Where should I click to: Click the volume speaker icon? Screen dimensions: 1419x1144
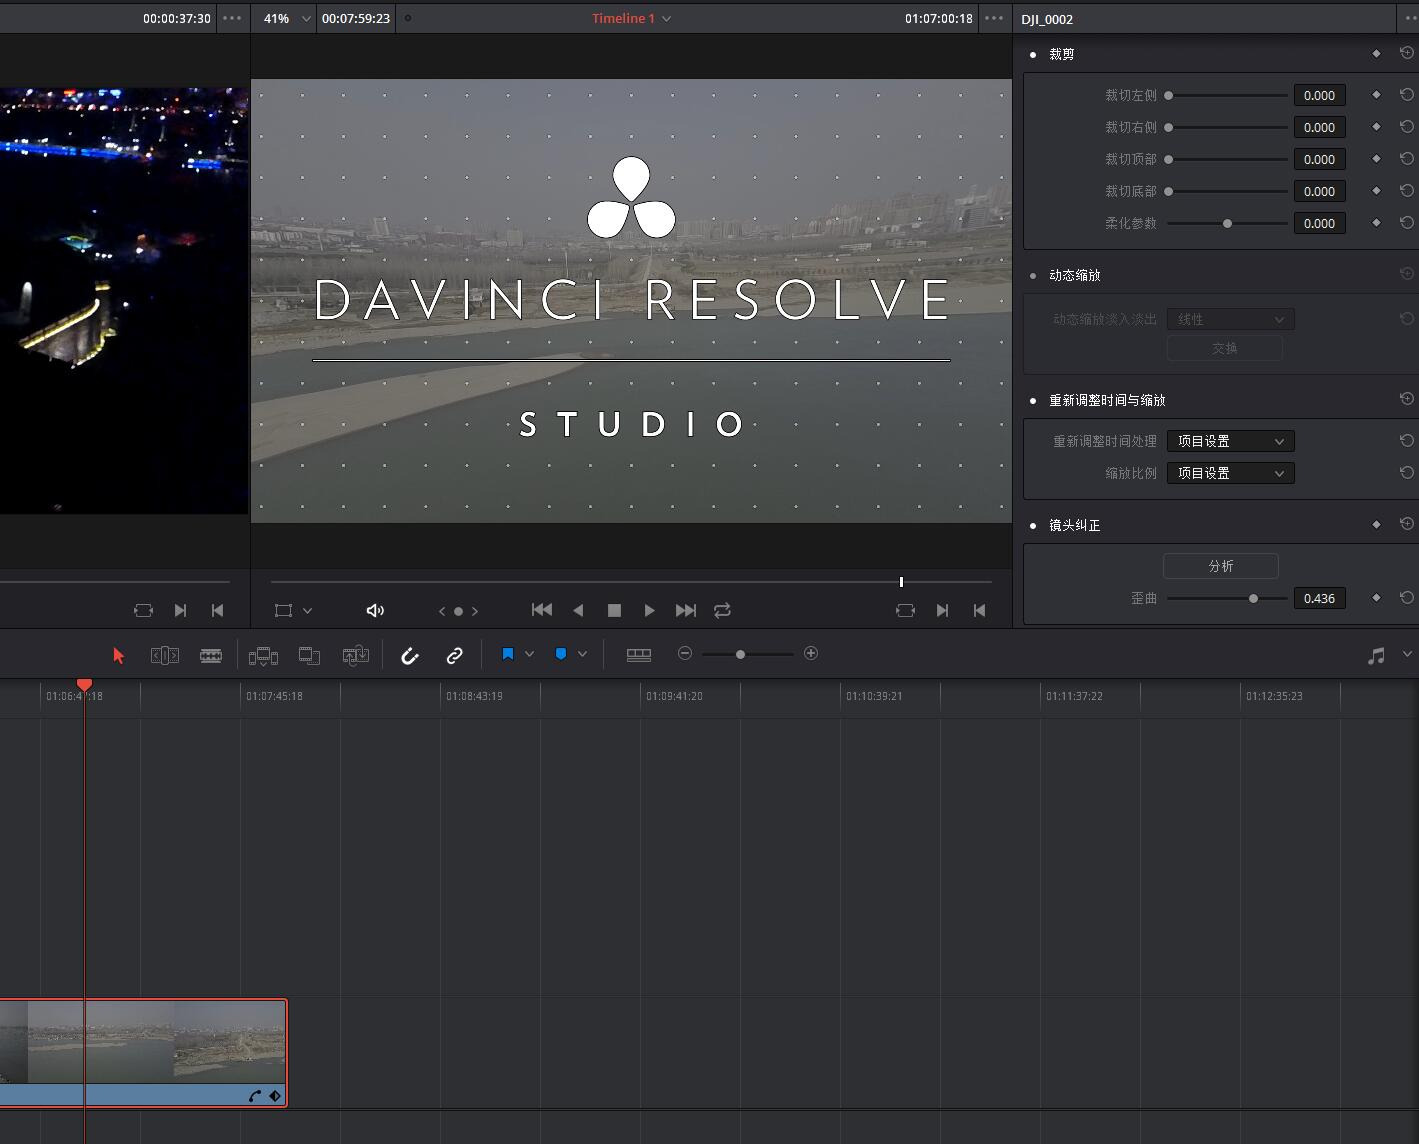tap(375, 610)
